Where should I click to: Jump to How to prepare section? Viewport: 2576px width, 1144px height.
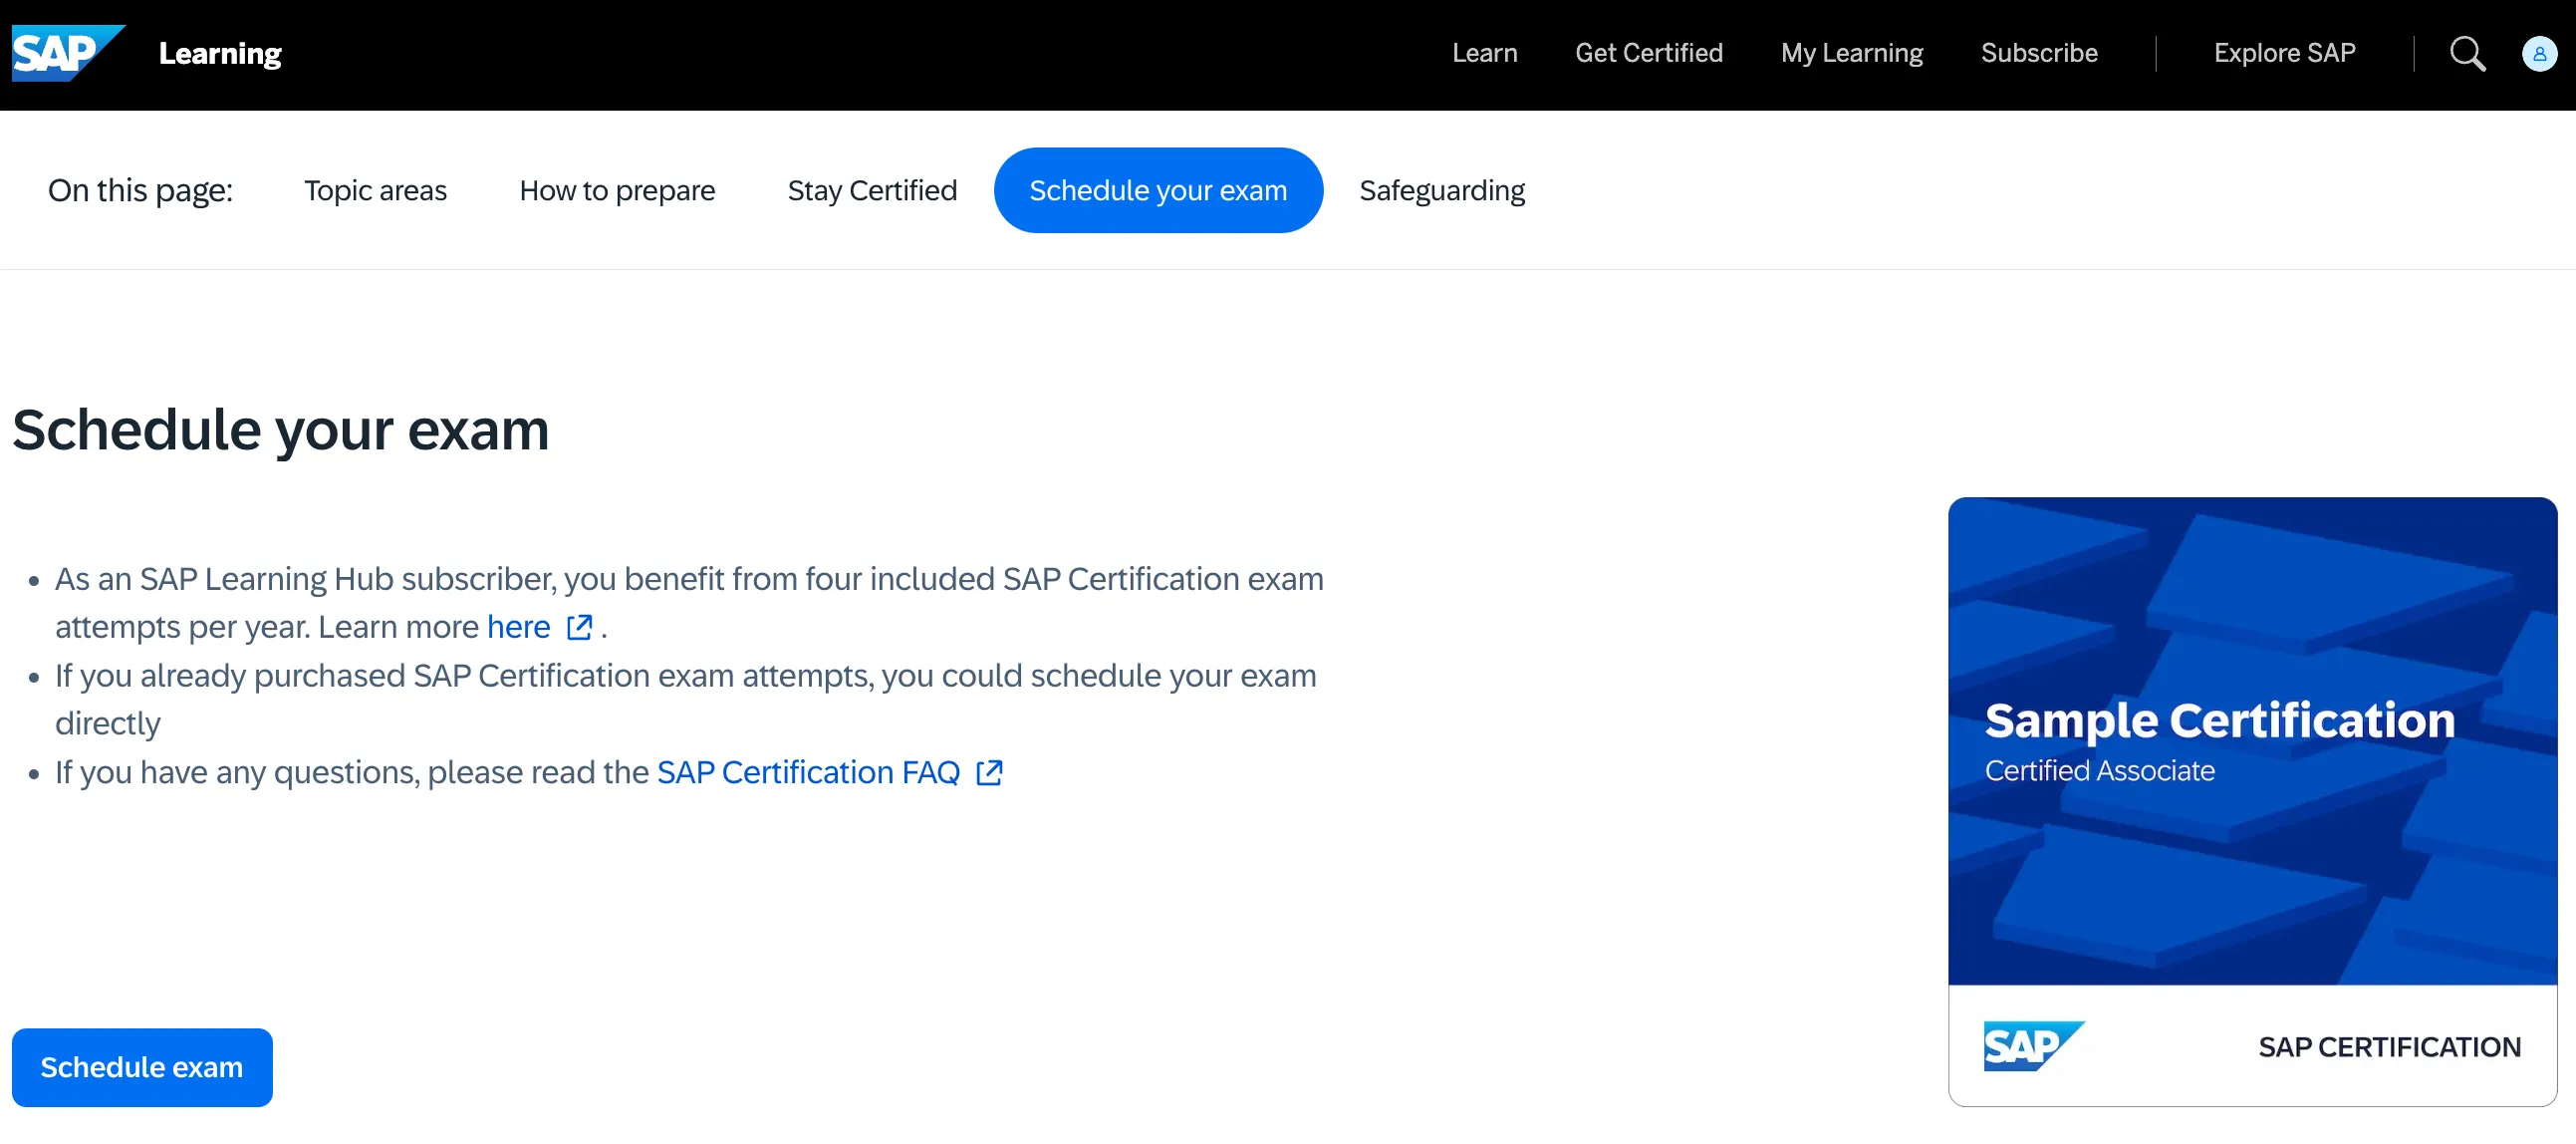617,190
